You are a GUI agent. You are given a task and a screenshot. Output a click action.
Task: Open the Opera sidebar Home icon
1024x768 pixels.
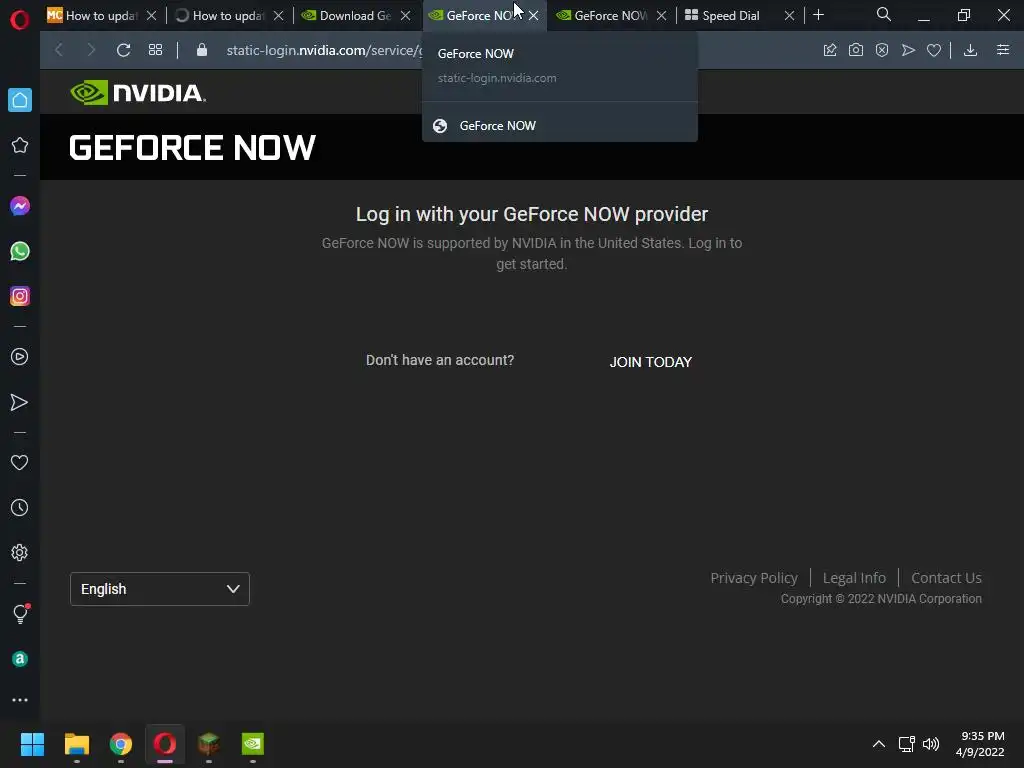[20, 100]
